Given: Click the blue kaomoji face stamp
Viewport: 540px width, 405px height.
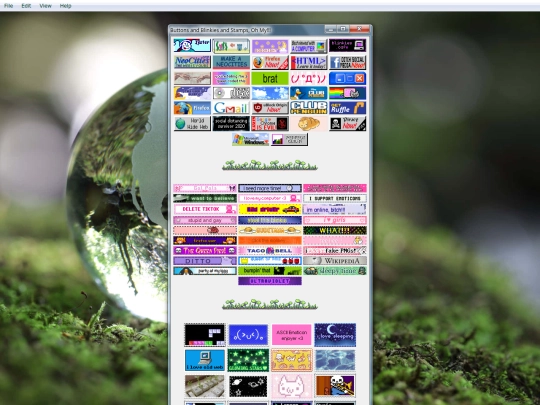Looking at the screenshot, I should (x=248, y=335).
